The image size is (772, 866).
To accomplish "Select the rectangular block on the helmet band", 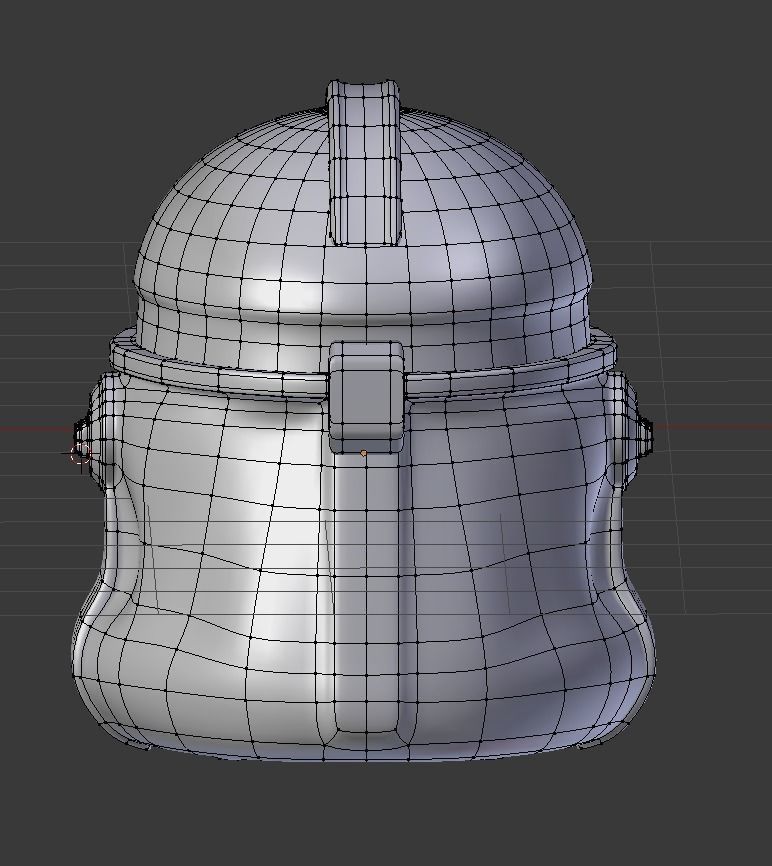I will click(x=367, y=396).
